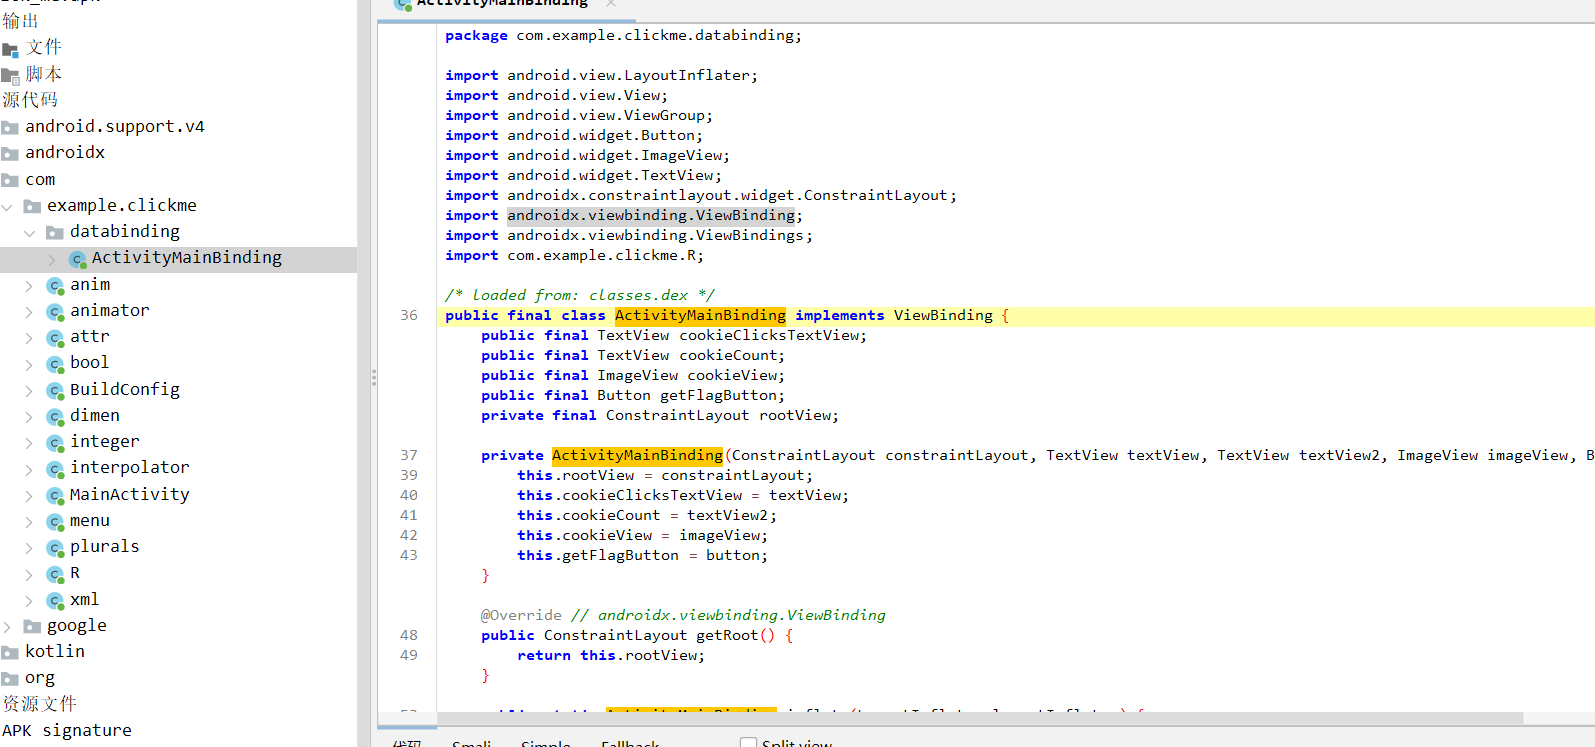Select the 输出 tree label

click(x=20, y=21)
